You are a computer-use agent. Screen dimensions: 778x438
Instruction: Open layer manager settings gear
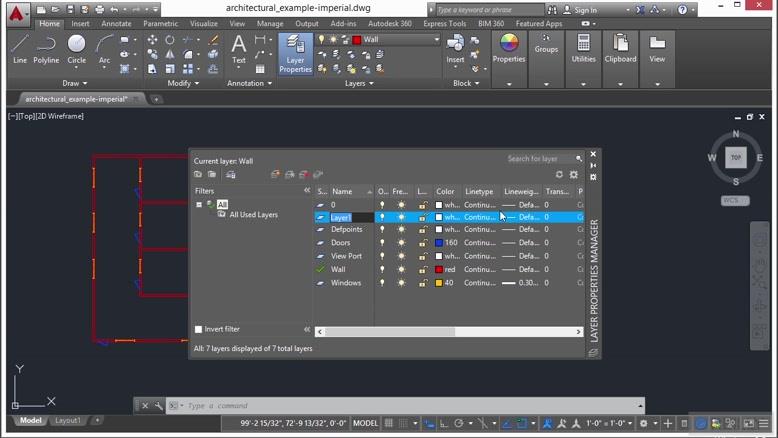[574, 175]
